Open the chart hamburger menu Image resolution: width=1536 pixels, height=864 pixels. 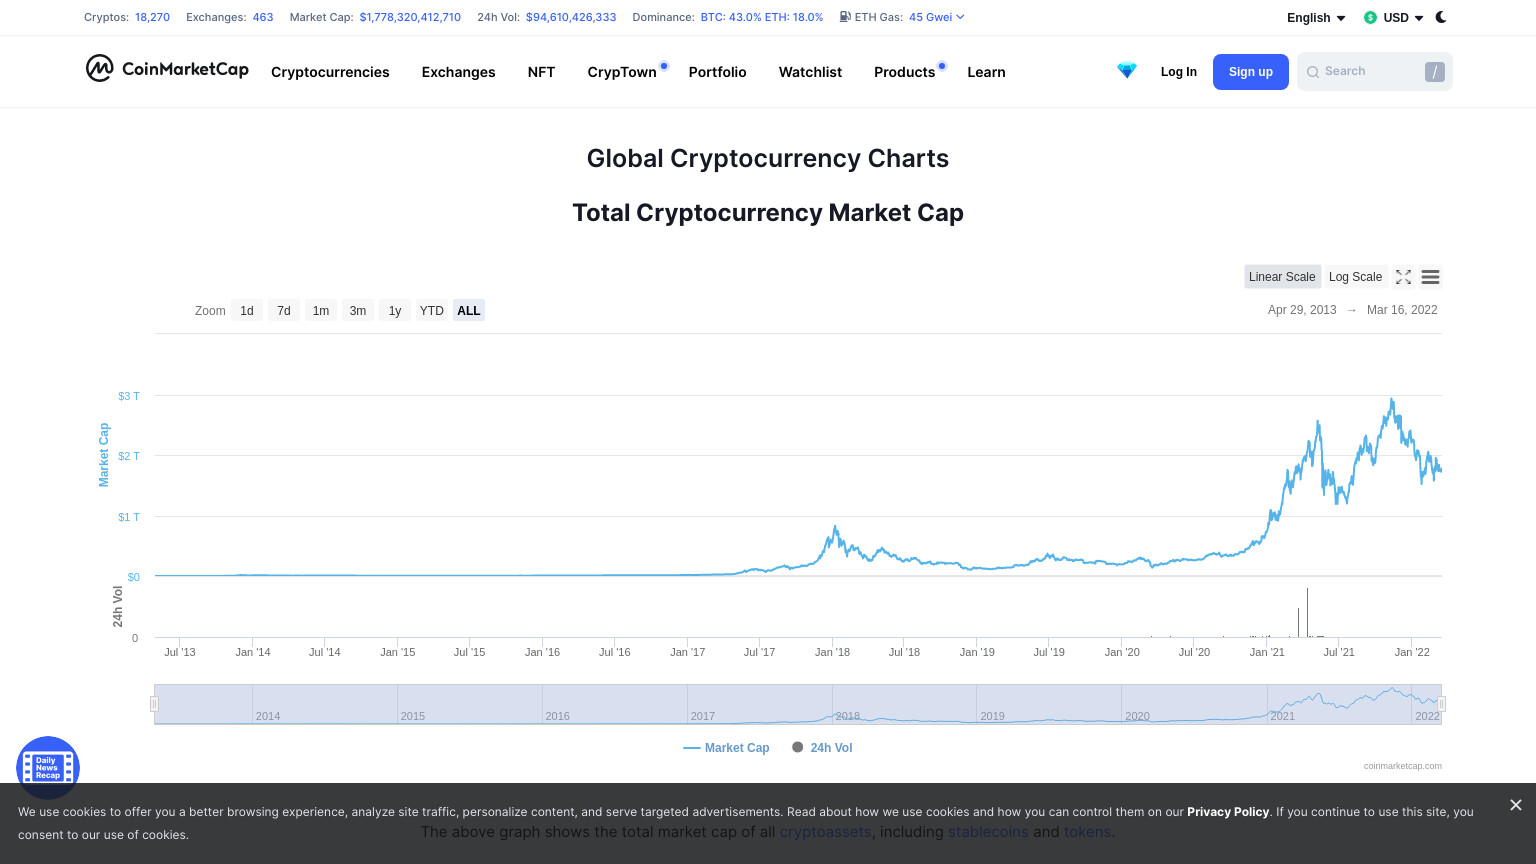tap(1430, 277)
